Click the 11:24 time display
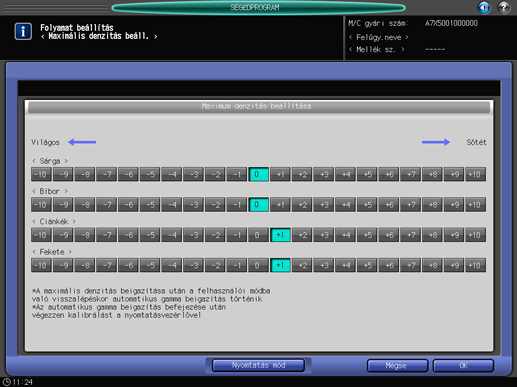This screenshot has width=517, height=387. (23, 382)
